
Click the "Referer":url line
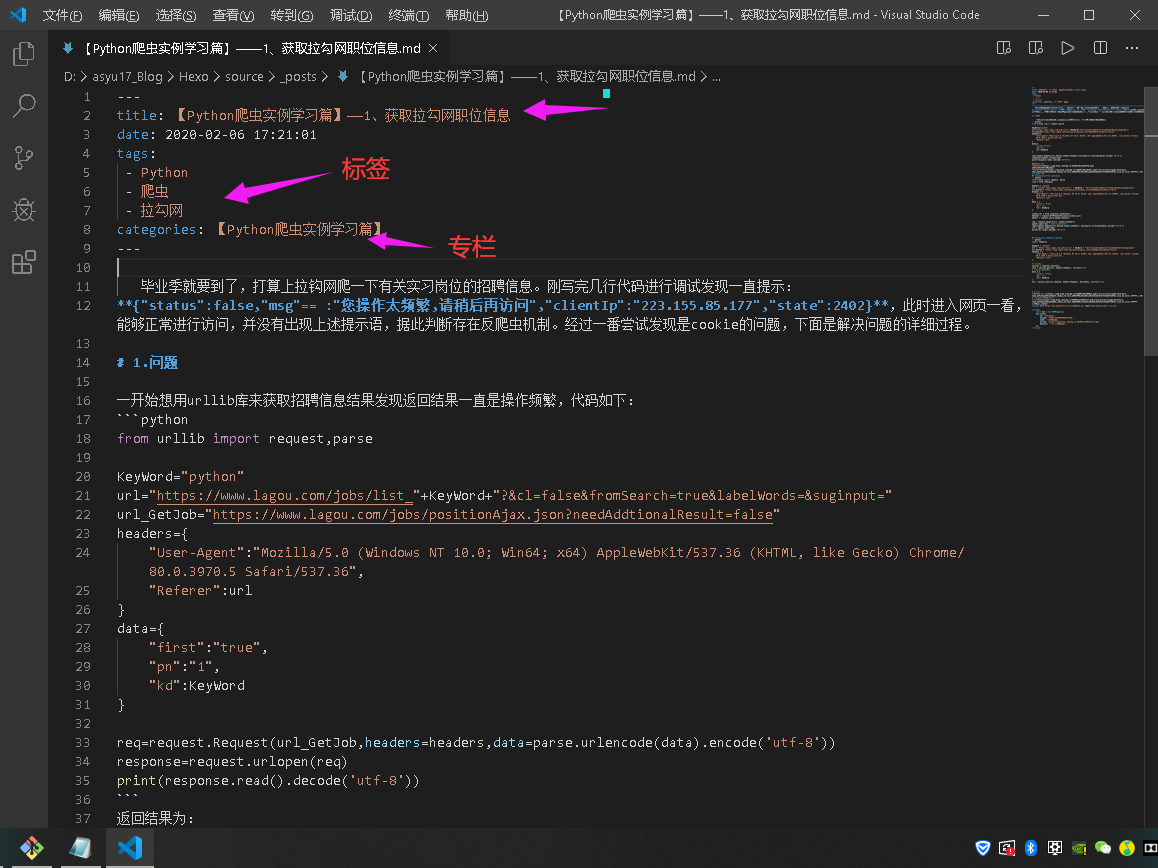click(x=200, y=591)
